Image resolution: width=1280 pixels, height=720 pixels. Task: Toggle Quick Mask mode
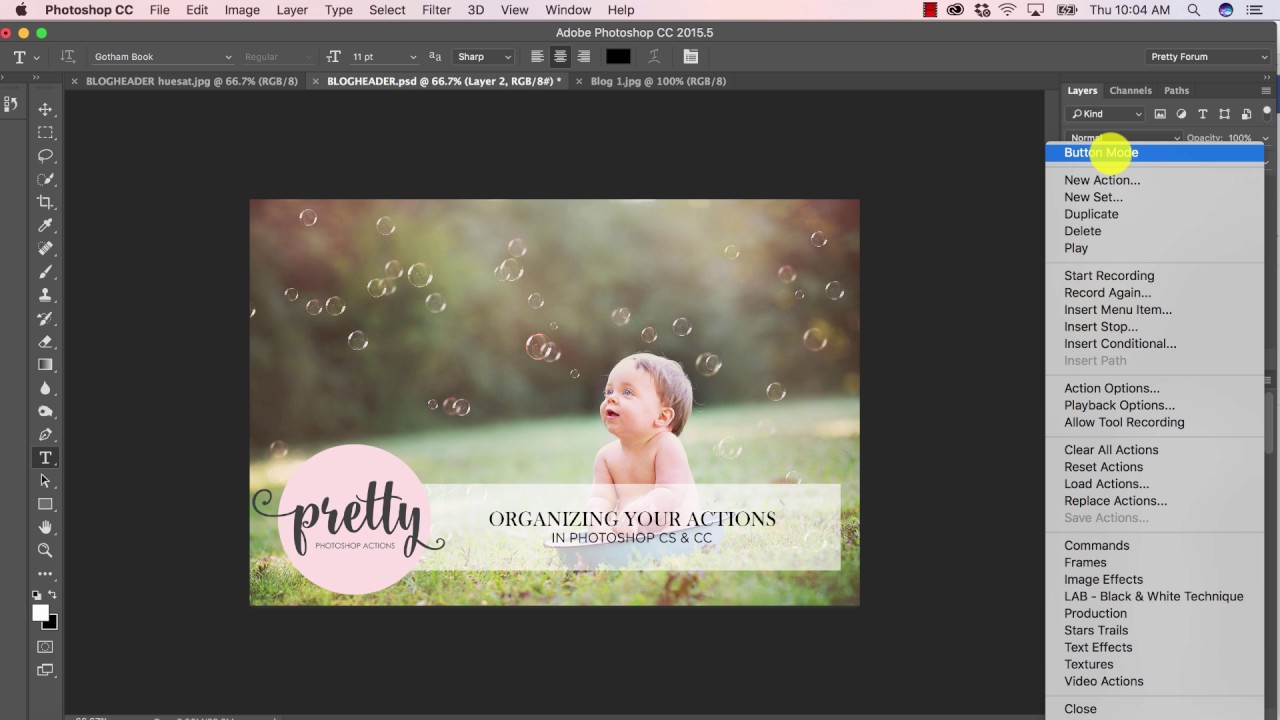45,647
